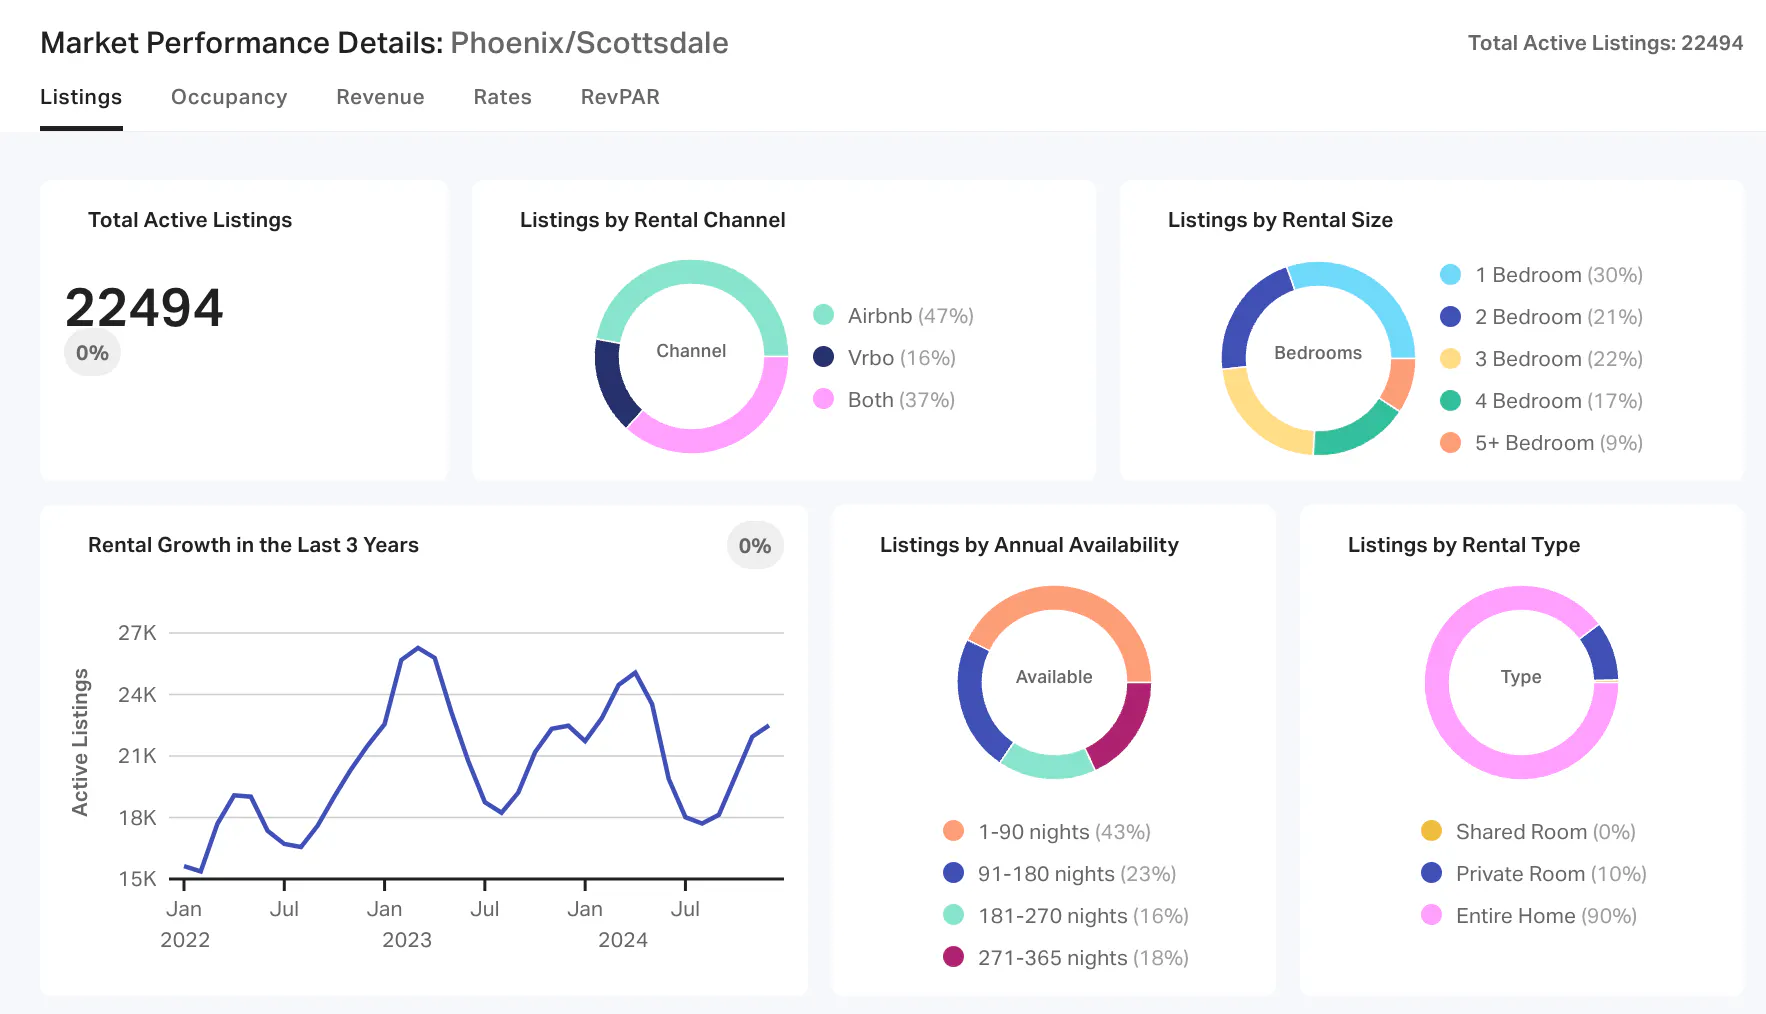Click the 0% badge under 22494
This screenshot has width=1766, height=1014.
pyautogui.click(x=92, y=353)
